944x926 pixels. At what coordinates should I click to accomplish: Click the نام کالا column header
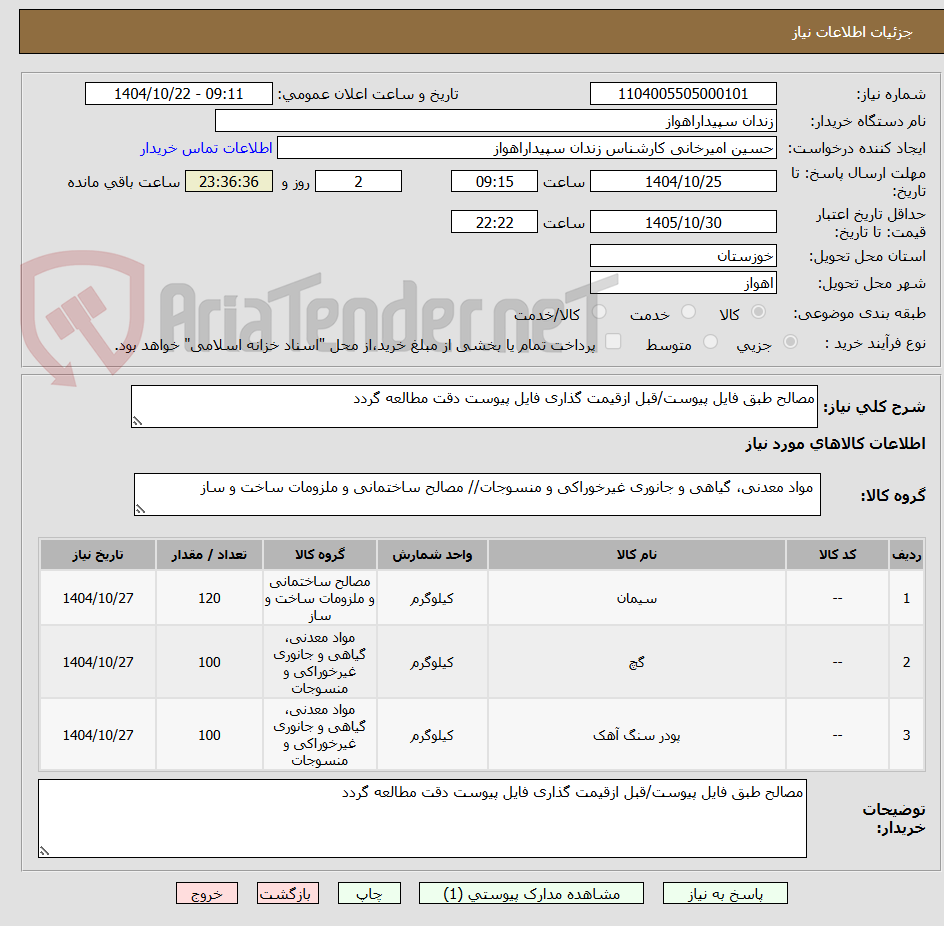(x=636, y=555)
